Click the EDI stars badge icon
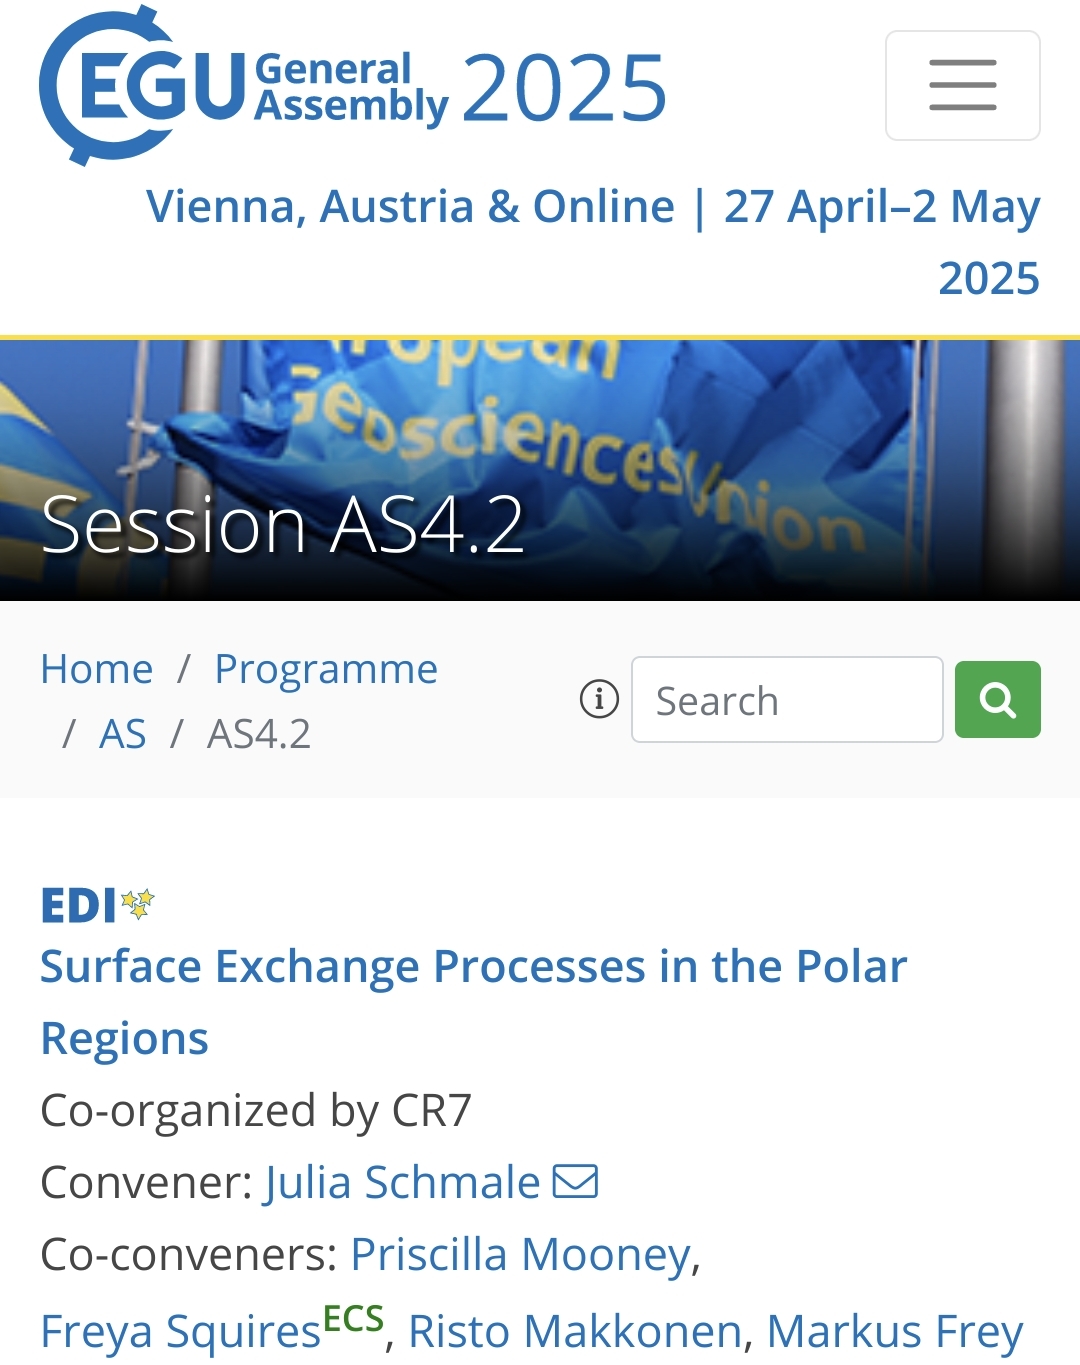The height and width of the screenshot is (1365, 1080). [x=137, y=904]
